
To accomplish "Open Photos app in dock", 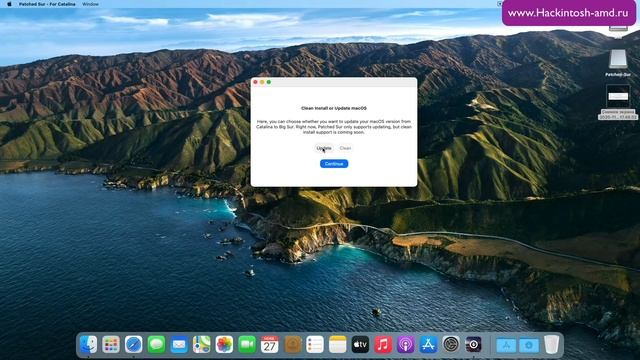I will (224, 344).
